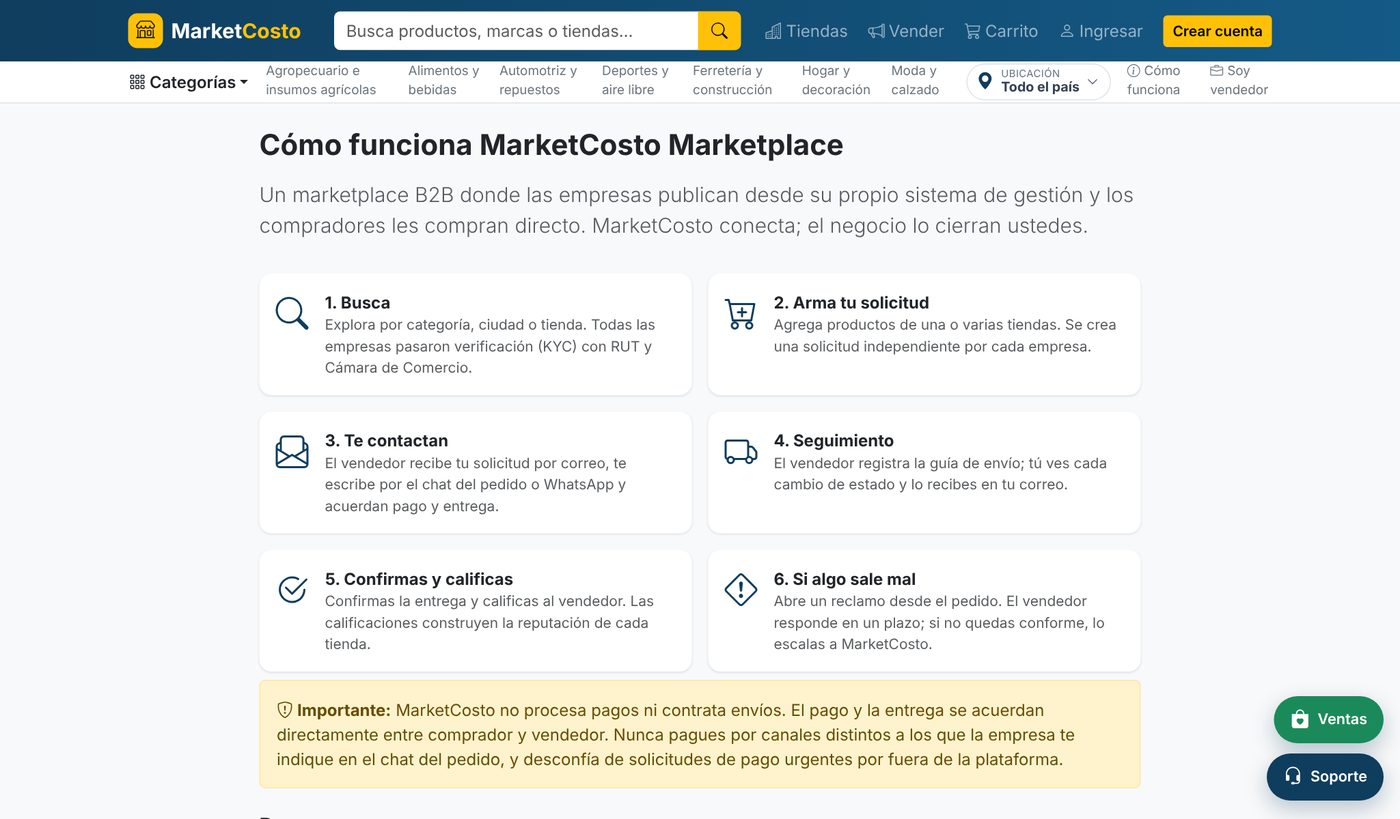This screenshot has width=1400, height=819.
Task: Click the card title 6. Si algo sale mal
Action: [844, 579]
